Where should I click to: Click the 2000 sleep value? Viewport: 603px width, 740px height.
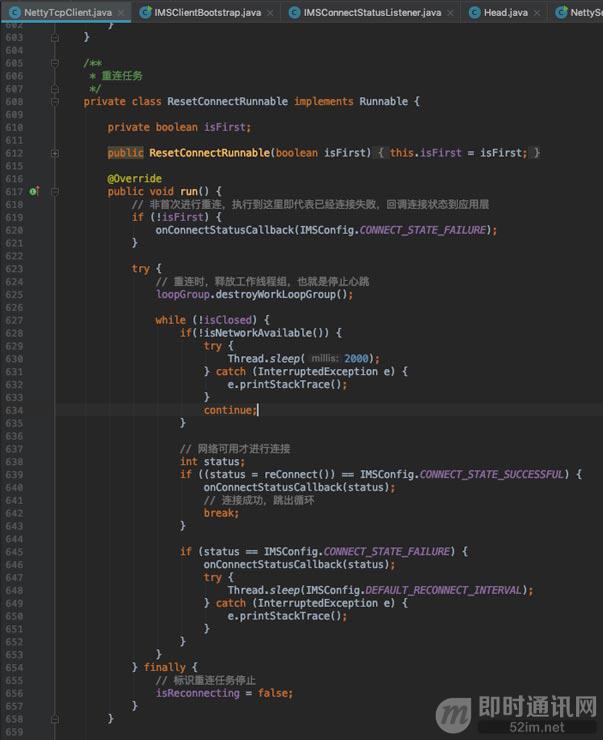coord(356,359)
